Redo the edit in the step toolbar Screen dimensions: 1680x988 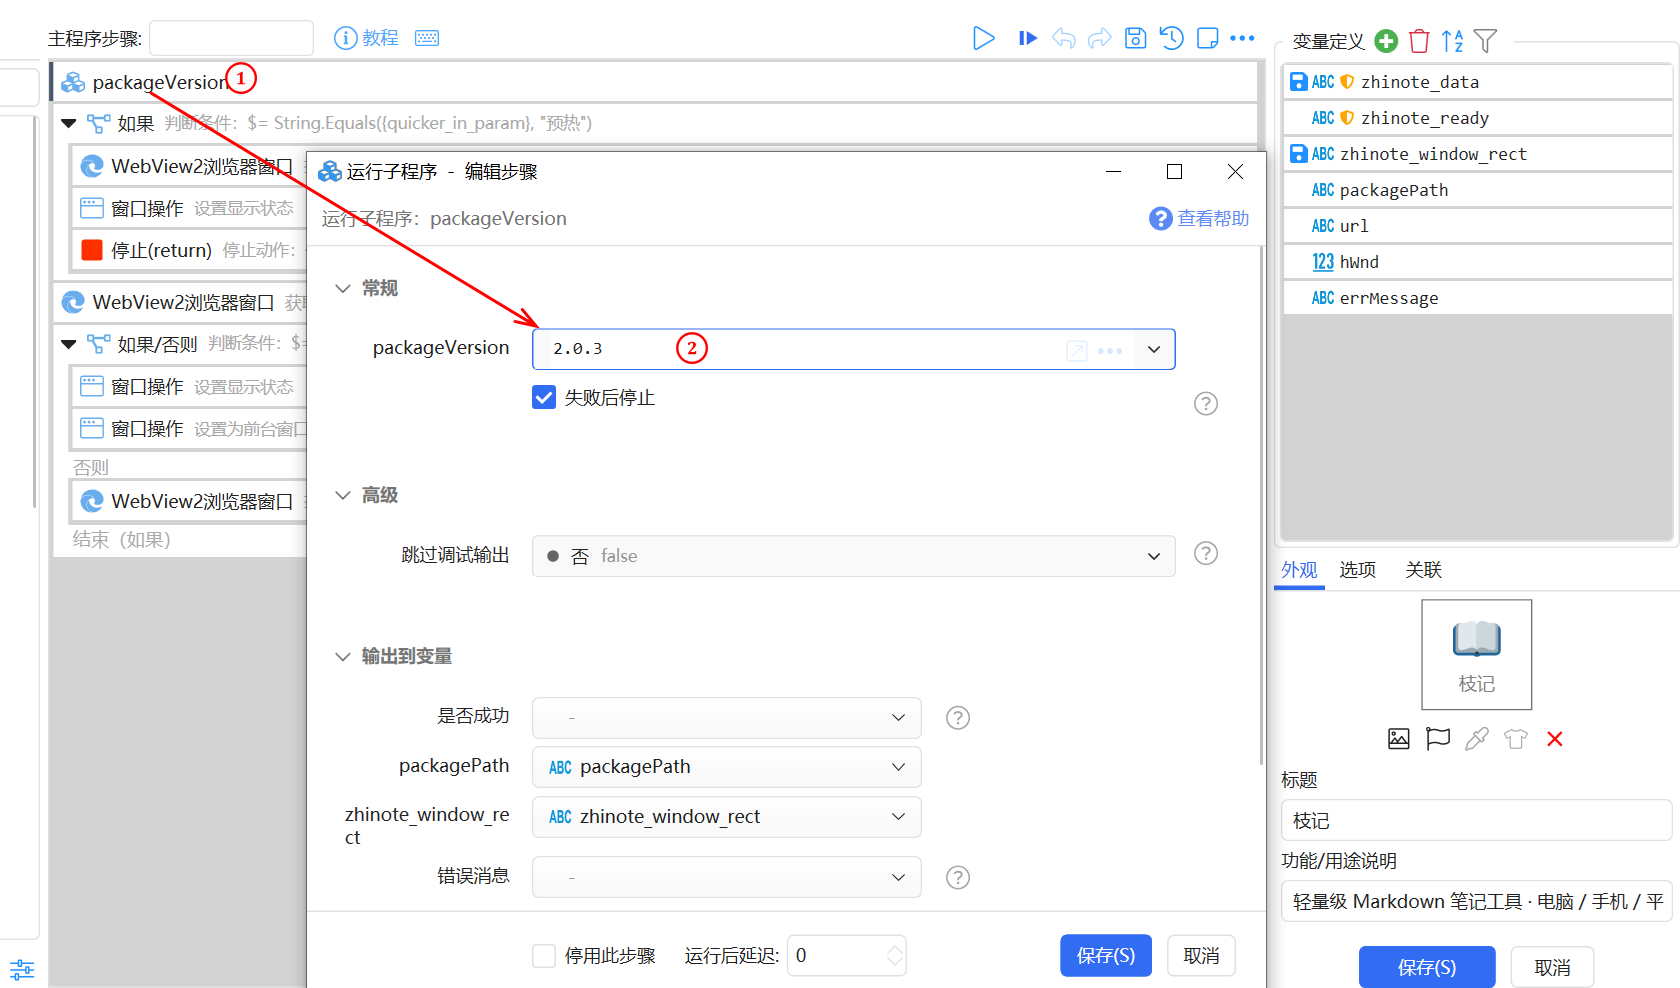[1100, 38]
